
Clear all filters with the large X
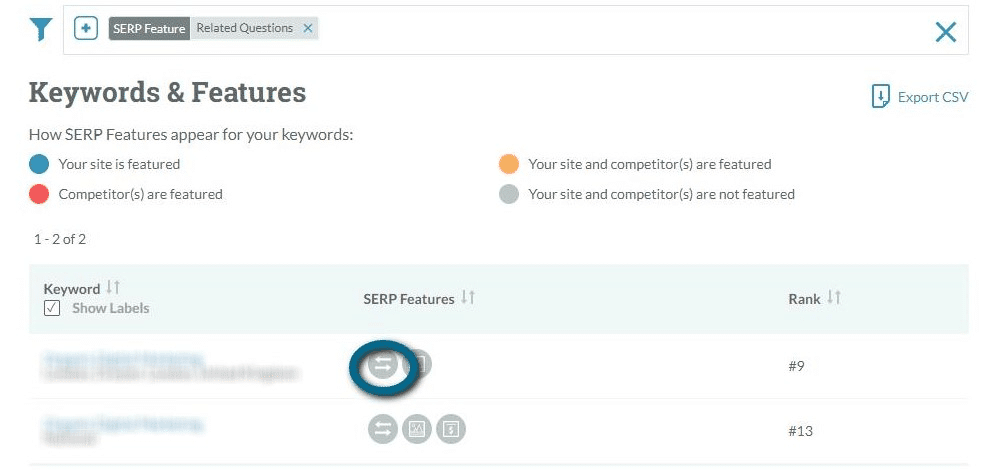[945, 32]
